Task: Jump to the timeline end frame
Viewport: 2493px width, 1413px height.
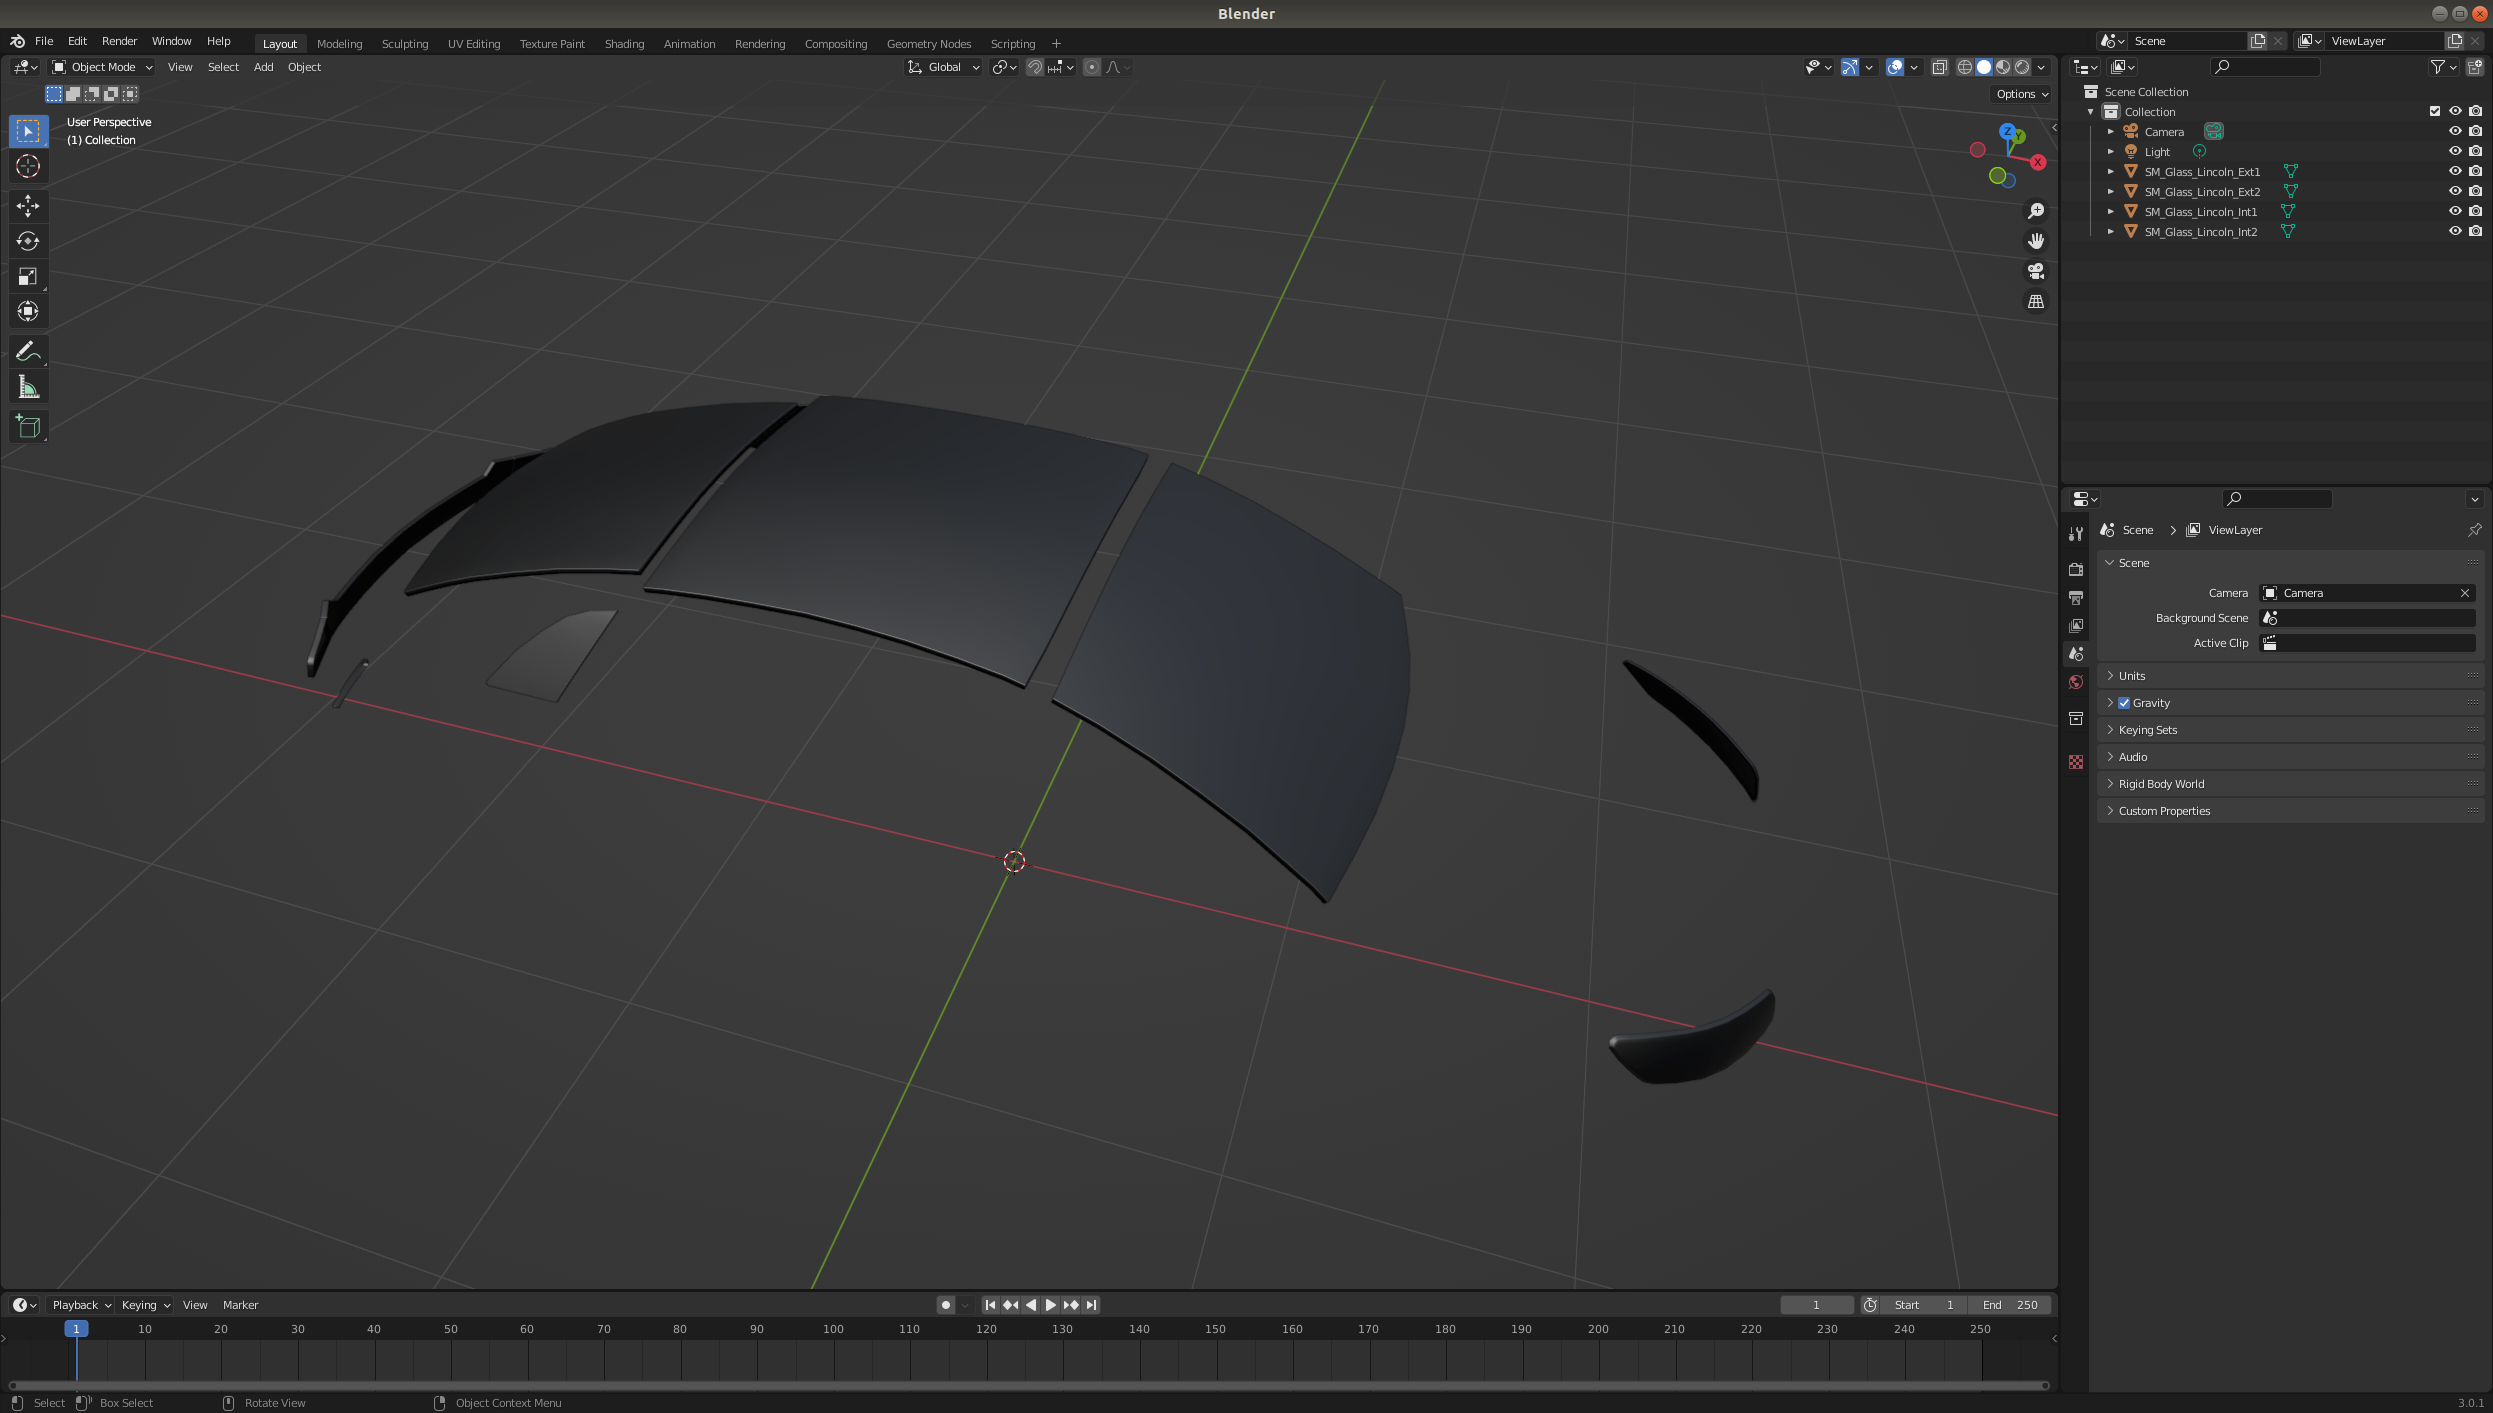Action: (x=1091, y=1304)
